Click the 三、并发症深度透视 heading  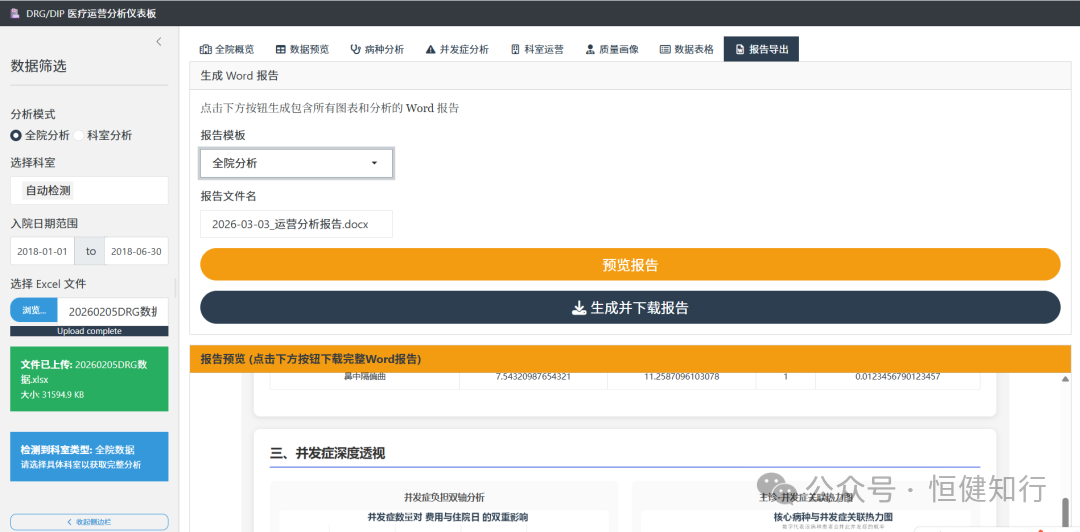(x=327, y=453)
